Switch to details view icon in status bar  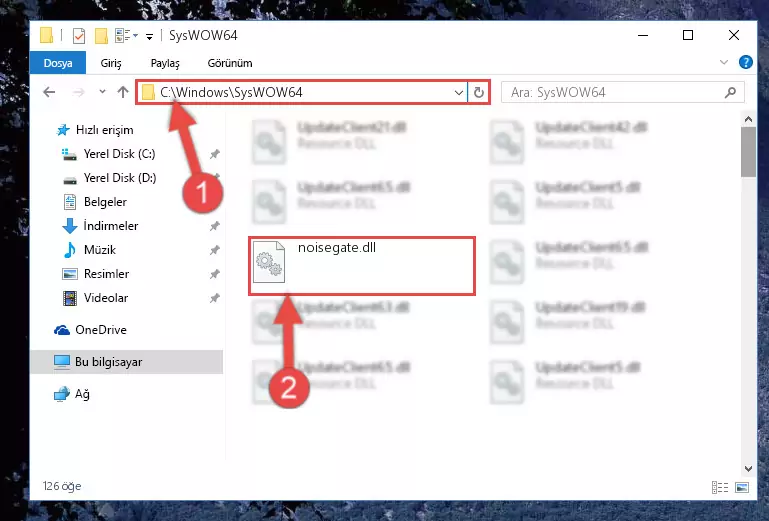pyautogui.click(x=719, y=487)
